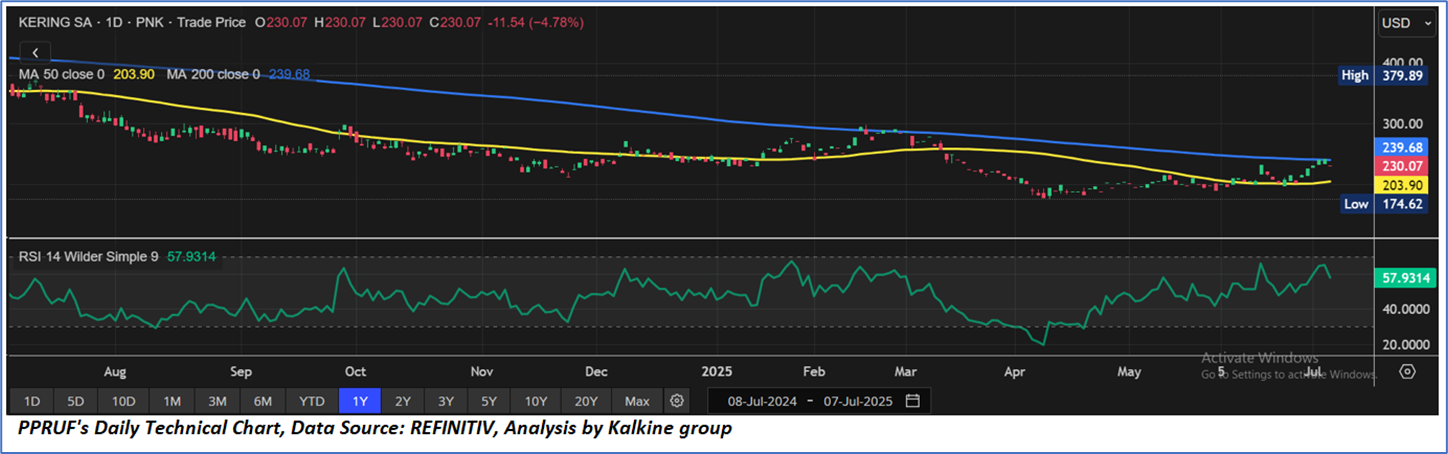Click the Aug month axis label
Viewport: 1448px width, 454px height.
(x=115, y=371)
